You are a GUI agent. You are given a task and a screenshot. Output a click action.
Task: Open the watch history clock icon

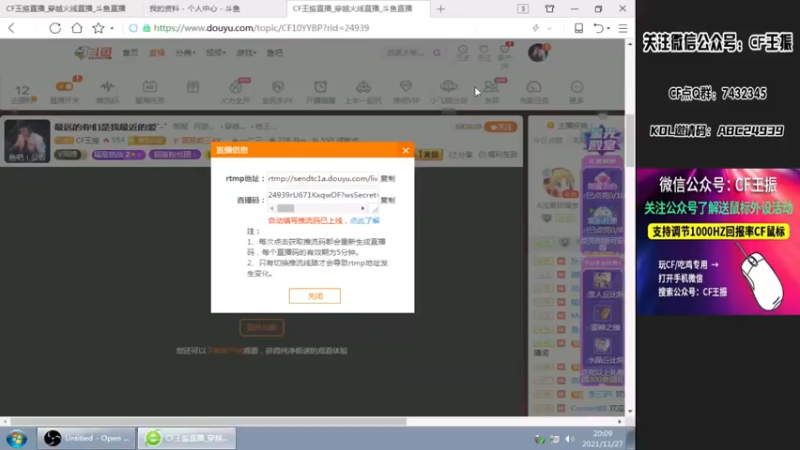pos(462,49)
